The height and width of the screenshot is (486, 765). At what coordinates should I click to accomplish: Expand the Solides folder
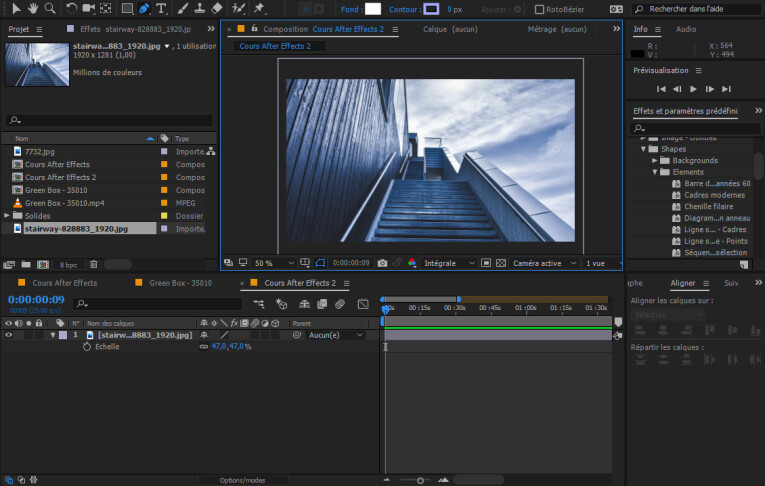tap(7, 215)
